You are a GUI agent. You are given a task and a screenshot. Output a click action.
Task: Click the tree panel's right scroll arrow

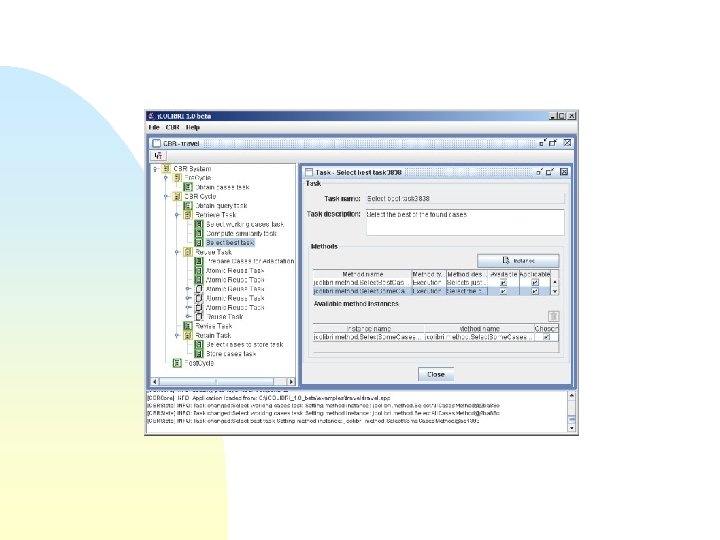click(291, 381)
